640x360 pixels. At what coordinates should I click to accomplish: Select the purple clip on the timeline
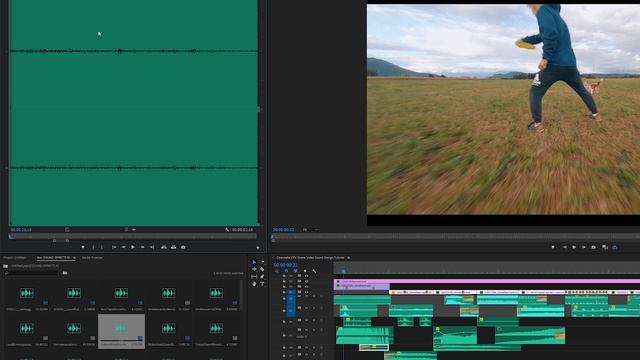click(362, 287)
